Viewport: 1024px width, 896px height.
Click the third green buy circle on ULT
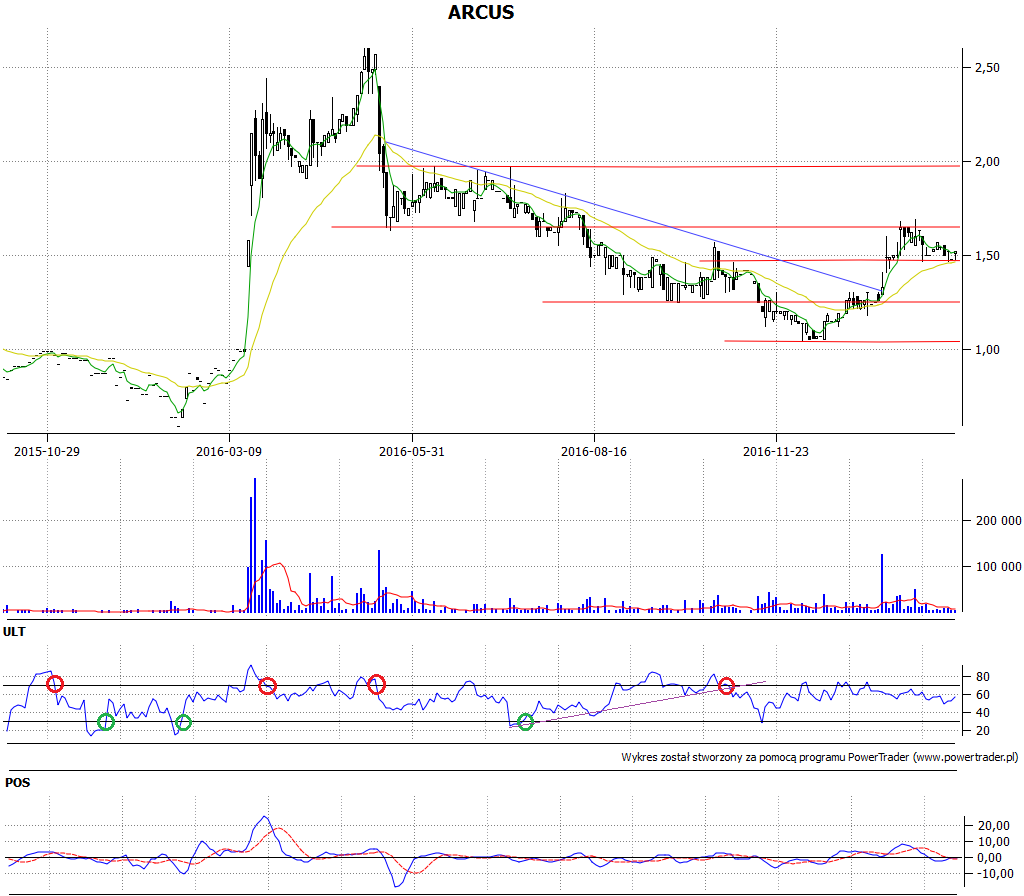(525, 722)
